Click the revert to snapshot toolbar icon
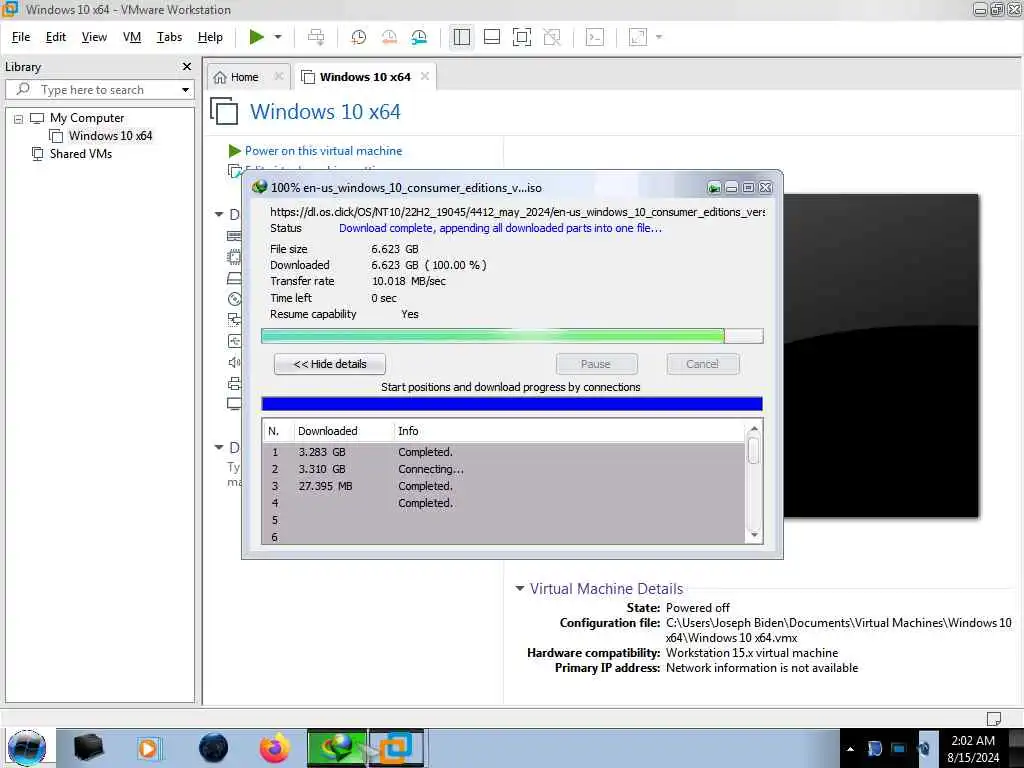Viewport: 1024px width, 768px height. pos(389,37)
